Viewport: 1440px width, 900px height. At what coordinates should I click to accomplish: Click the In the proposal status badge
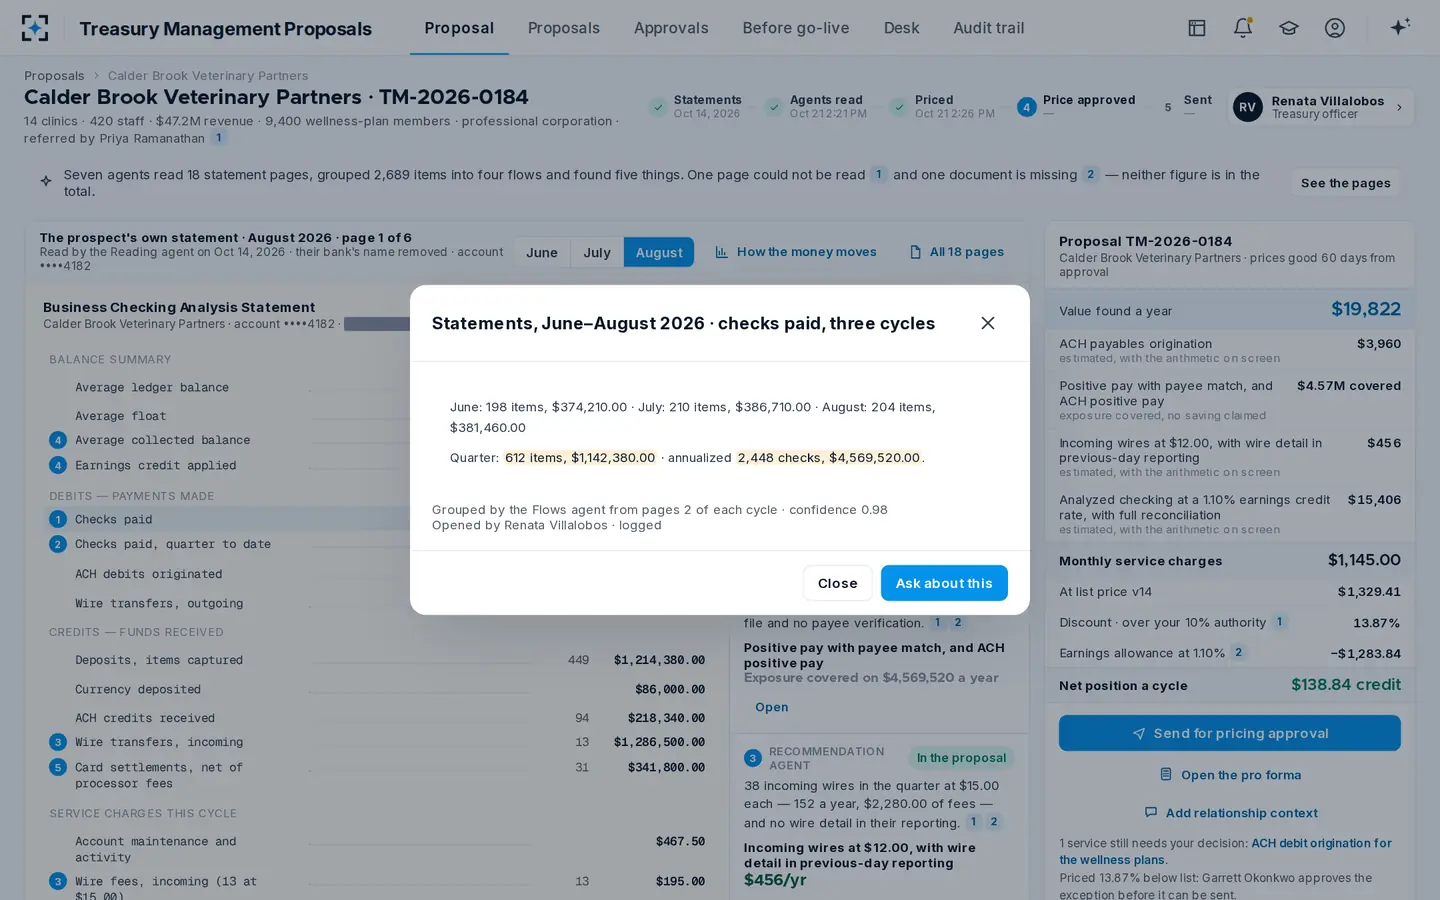[961, 758]
